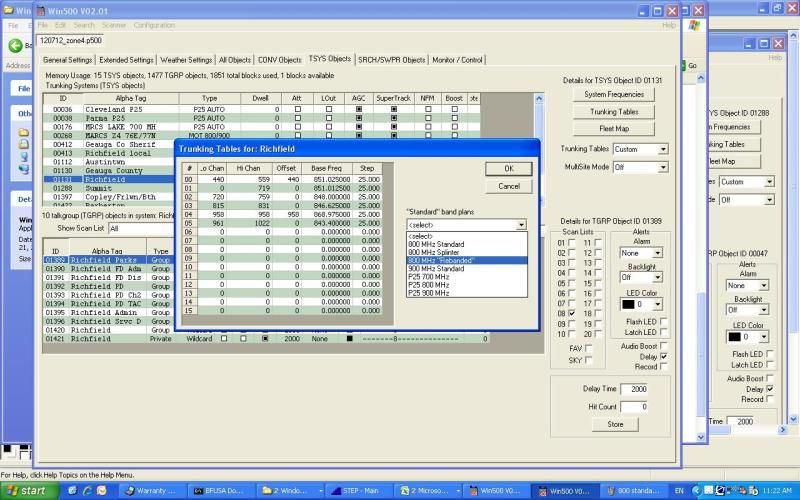This screenshot has width=800, height=500.
Task: Uncheck Delay checkbox in the front window
Action: click(663, 357)
